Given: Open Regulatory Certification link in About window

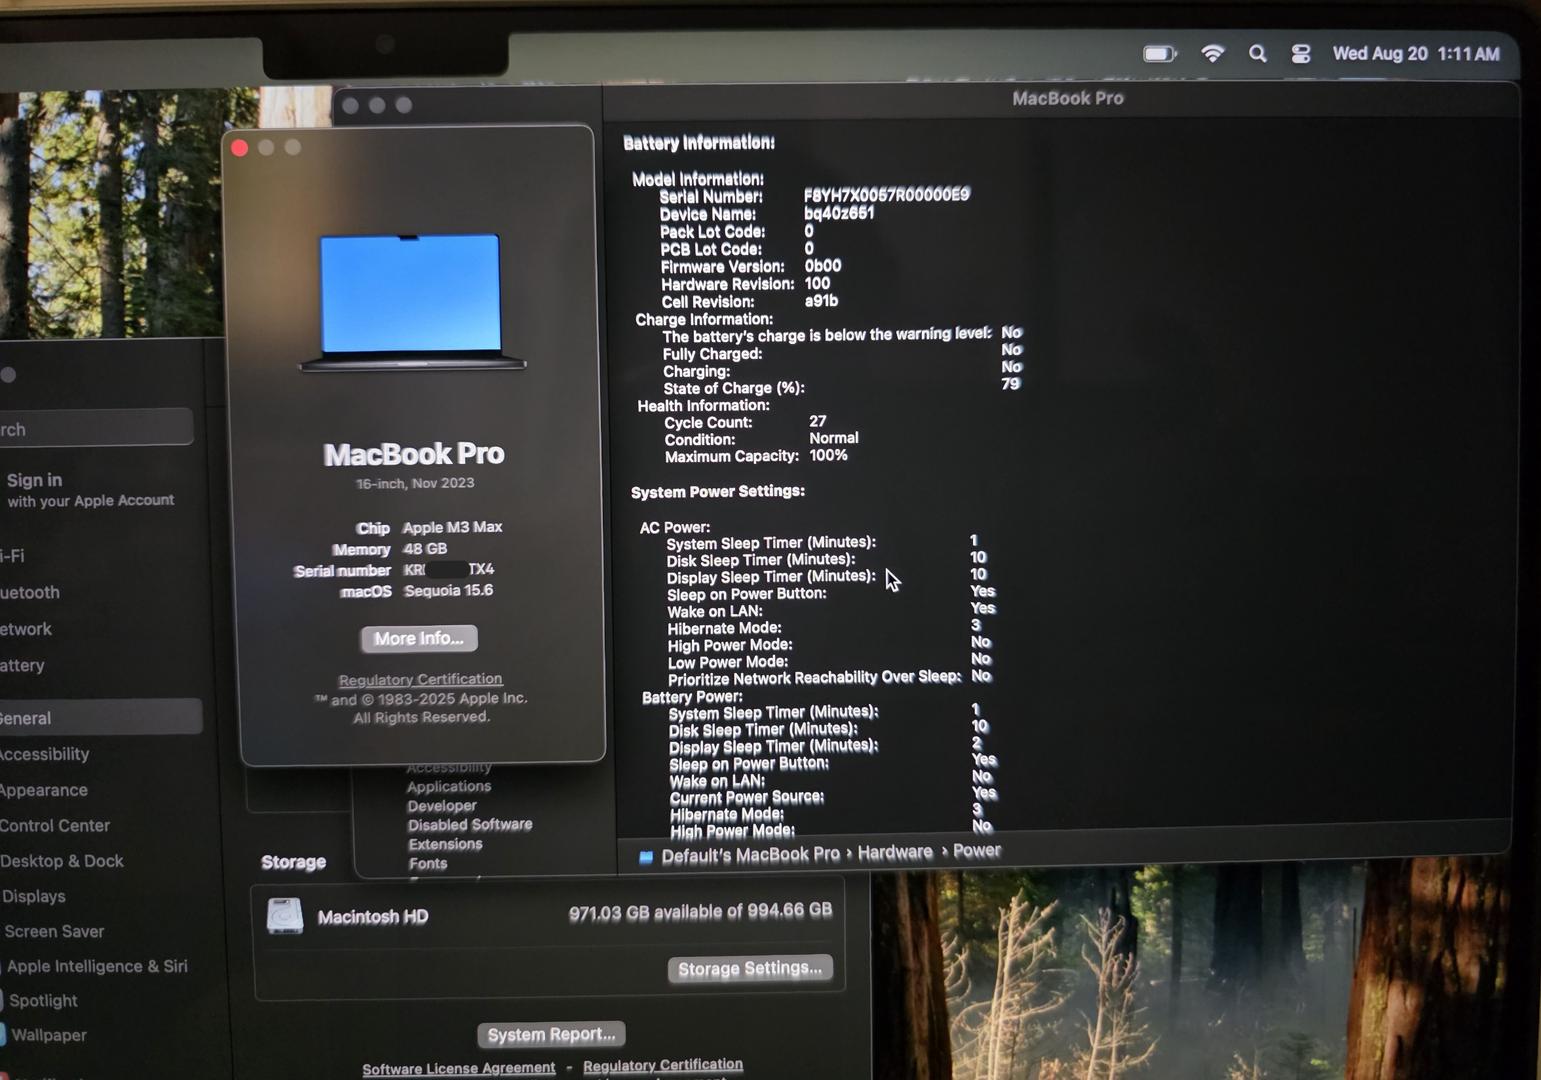Looking at the screenshot, I should 420,679.
